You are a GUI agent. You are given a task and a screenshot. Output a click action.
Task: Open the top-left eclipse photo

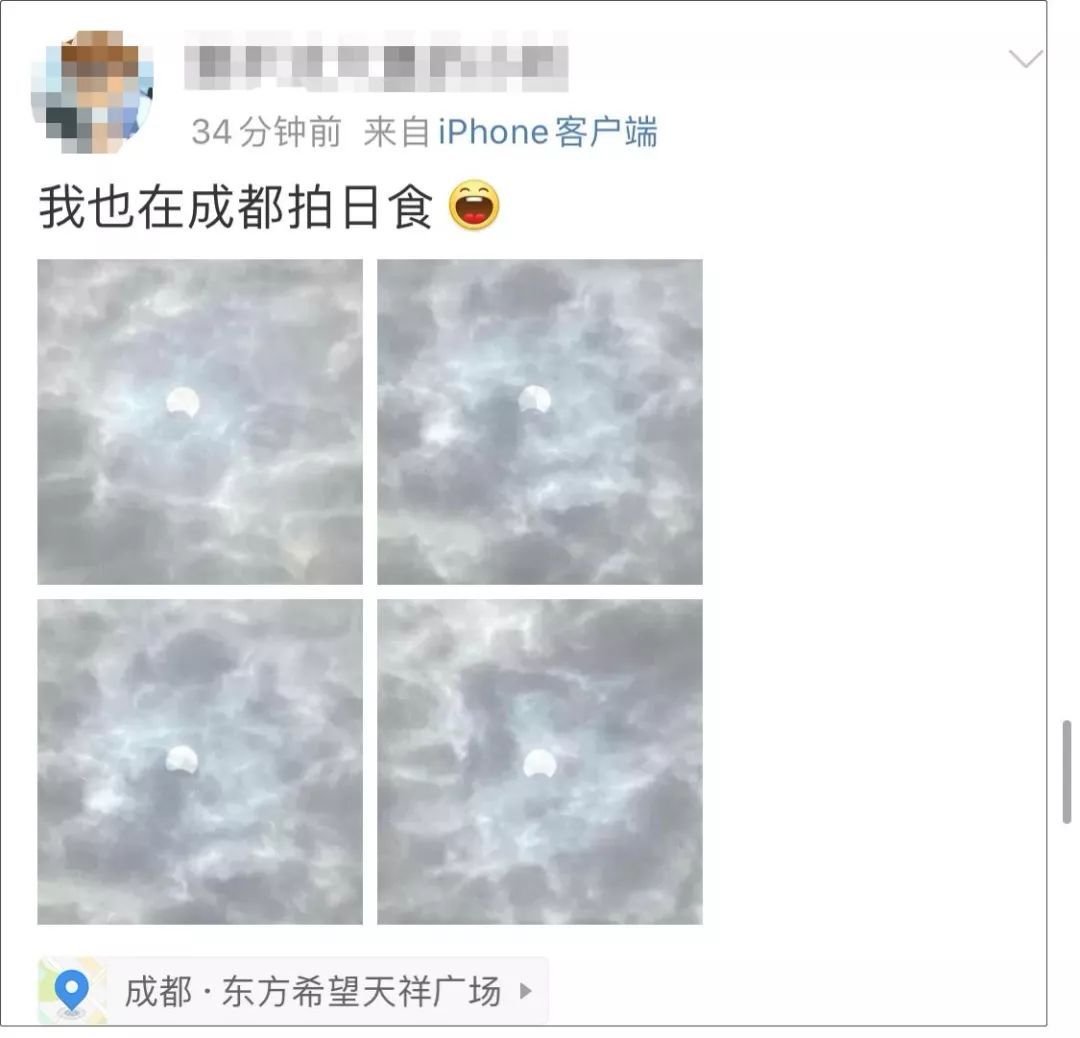point(200,422)
